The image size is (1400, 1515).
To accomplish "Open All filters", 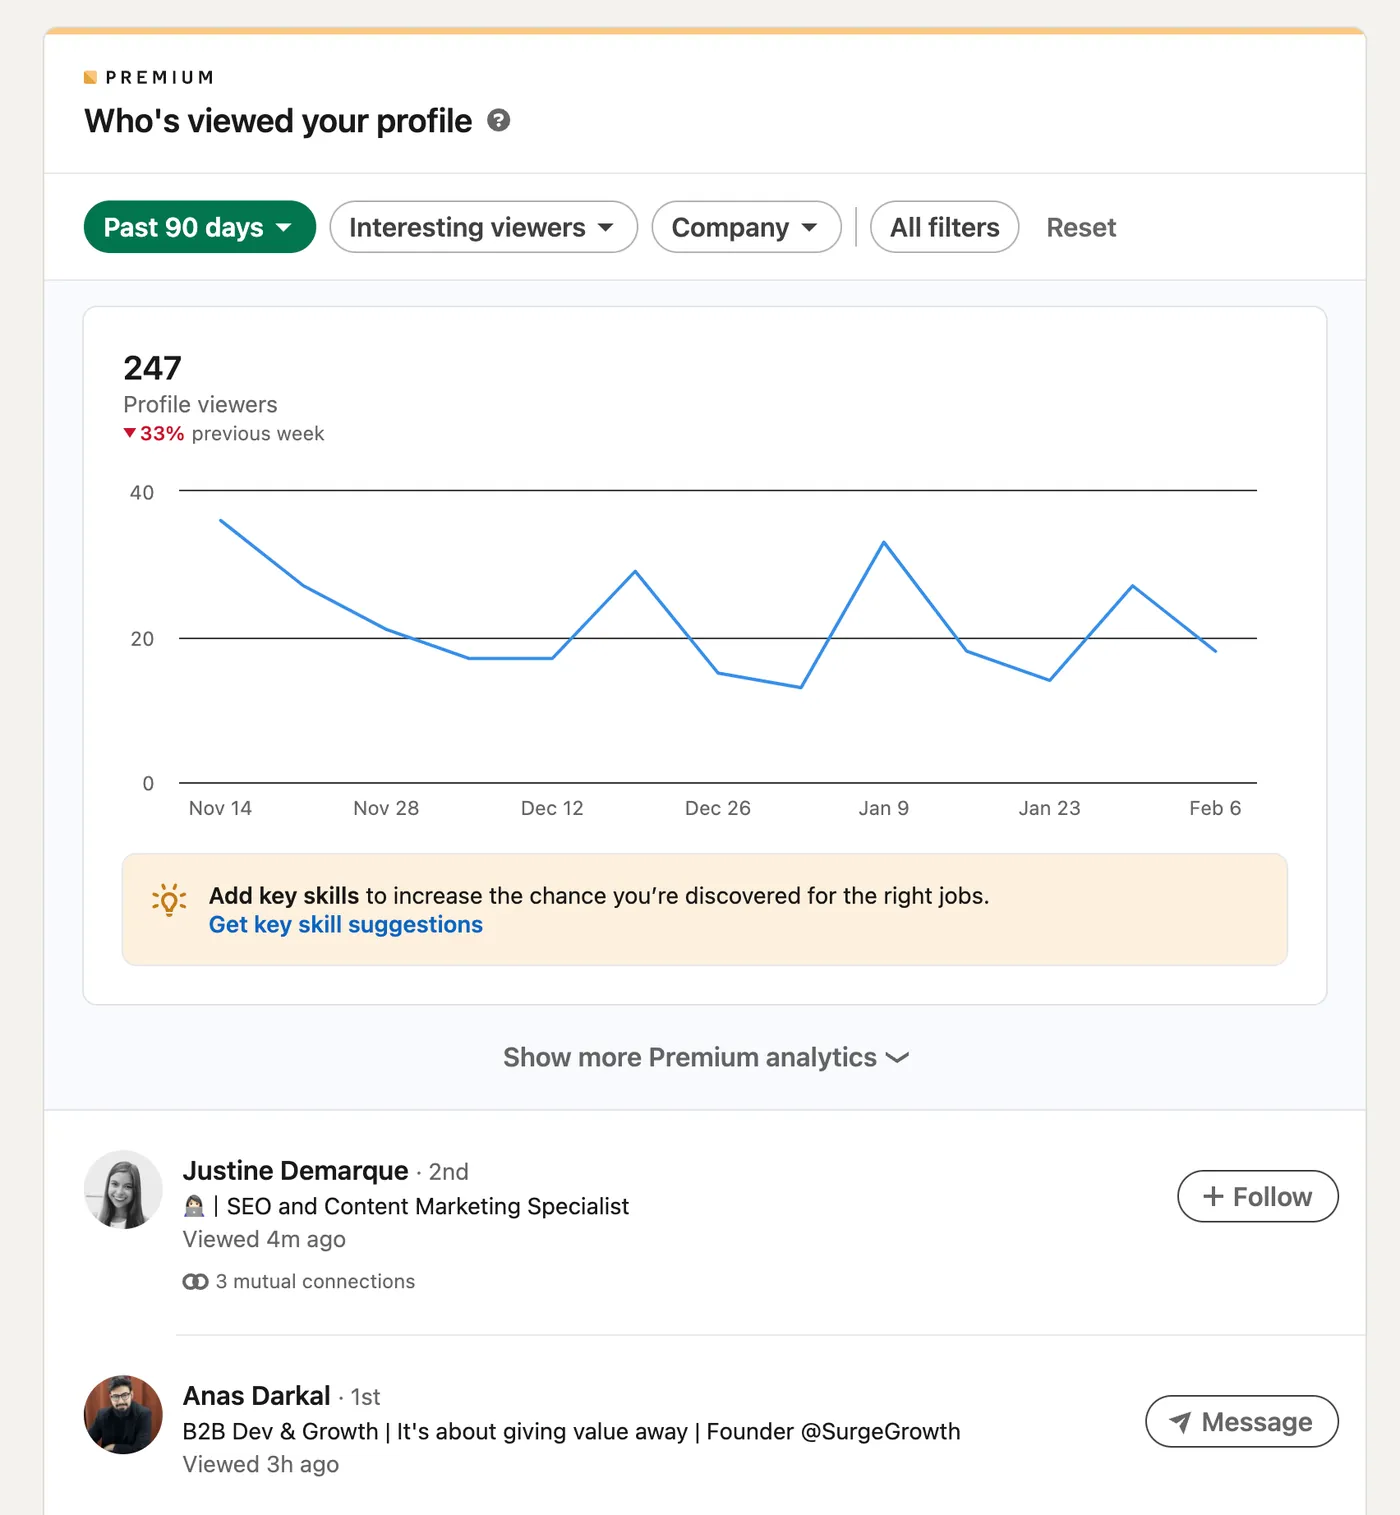I will [x=944, y=227].
